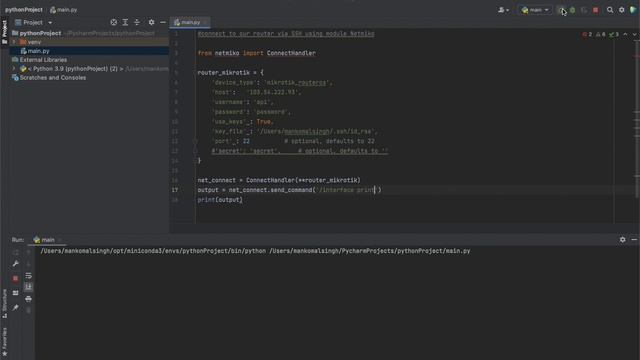This screenshot has height=360, width=640.
Task: Toggle the Structure side tool window tab
Action: (4, 303)
